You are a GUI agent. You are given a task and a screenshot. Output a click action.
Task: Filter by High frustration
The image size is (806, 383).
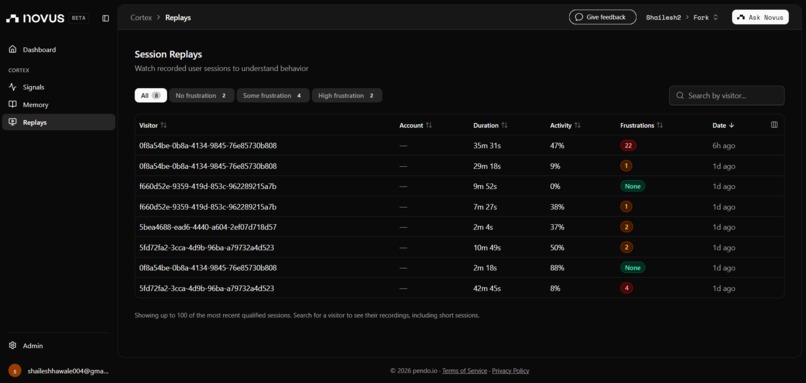coord(347,96)
